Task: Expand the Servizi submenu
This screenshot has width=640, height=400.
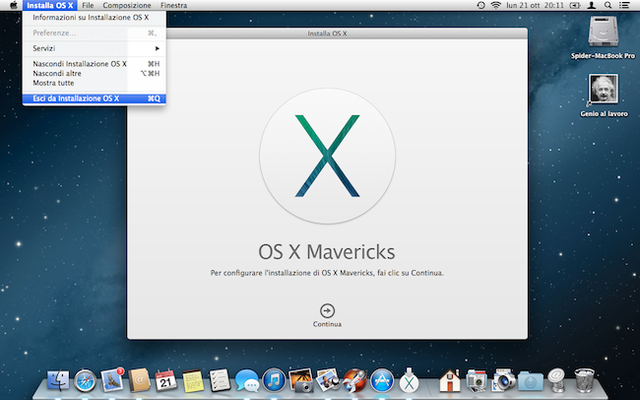Action: click(x=94, y=48)
